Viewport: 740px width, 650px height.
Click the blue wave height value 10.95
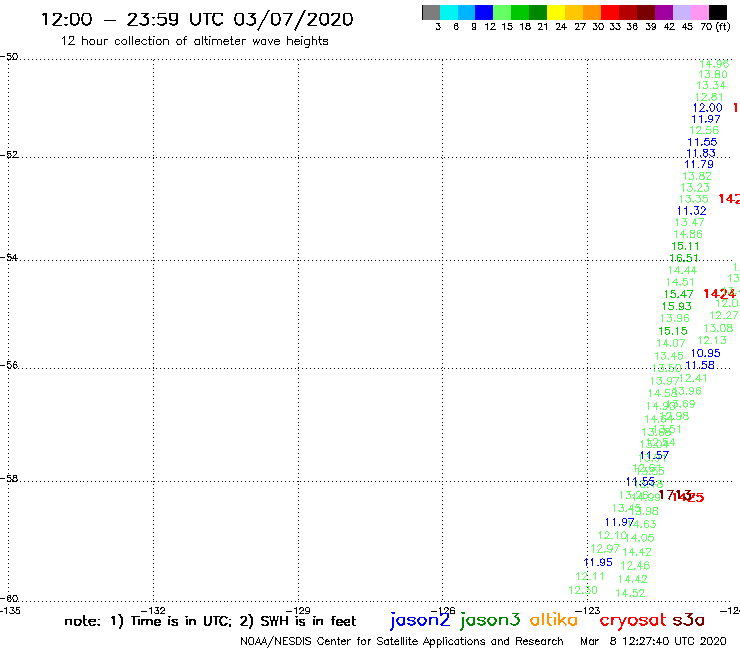pos(706,354)
